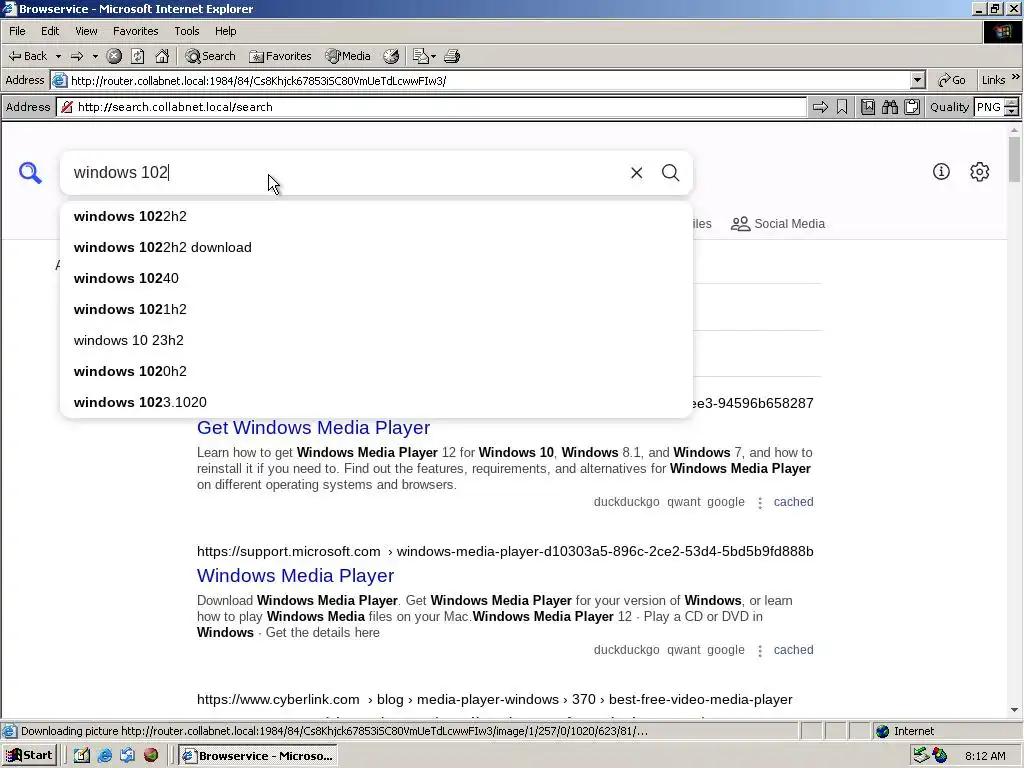
Task: Select suggestion 'windows 1022h2'
Action: click(x=376, y=216)
